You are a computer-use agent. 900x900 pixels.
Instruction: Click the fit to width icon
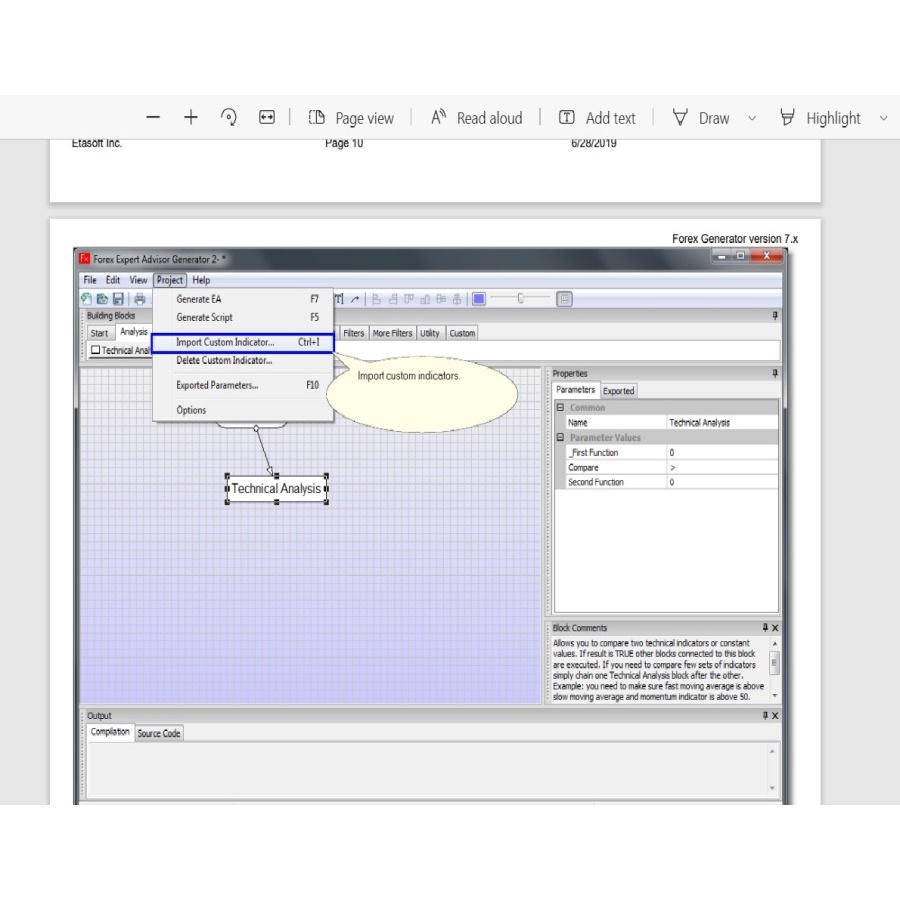266,118
